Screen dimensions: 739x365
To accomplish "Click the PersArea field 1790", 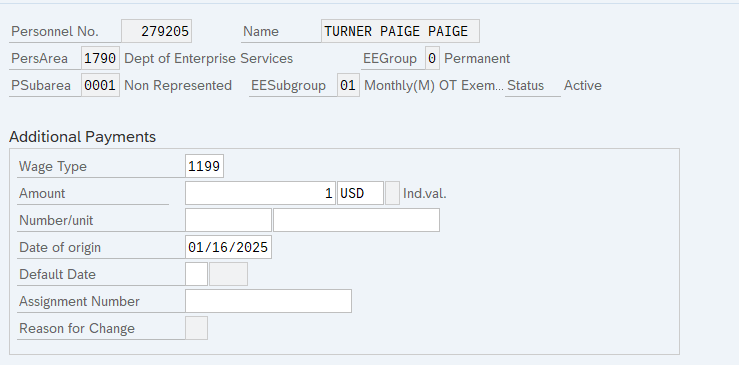I will coord(100,58).
